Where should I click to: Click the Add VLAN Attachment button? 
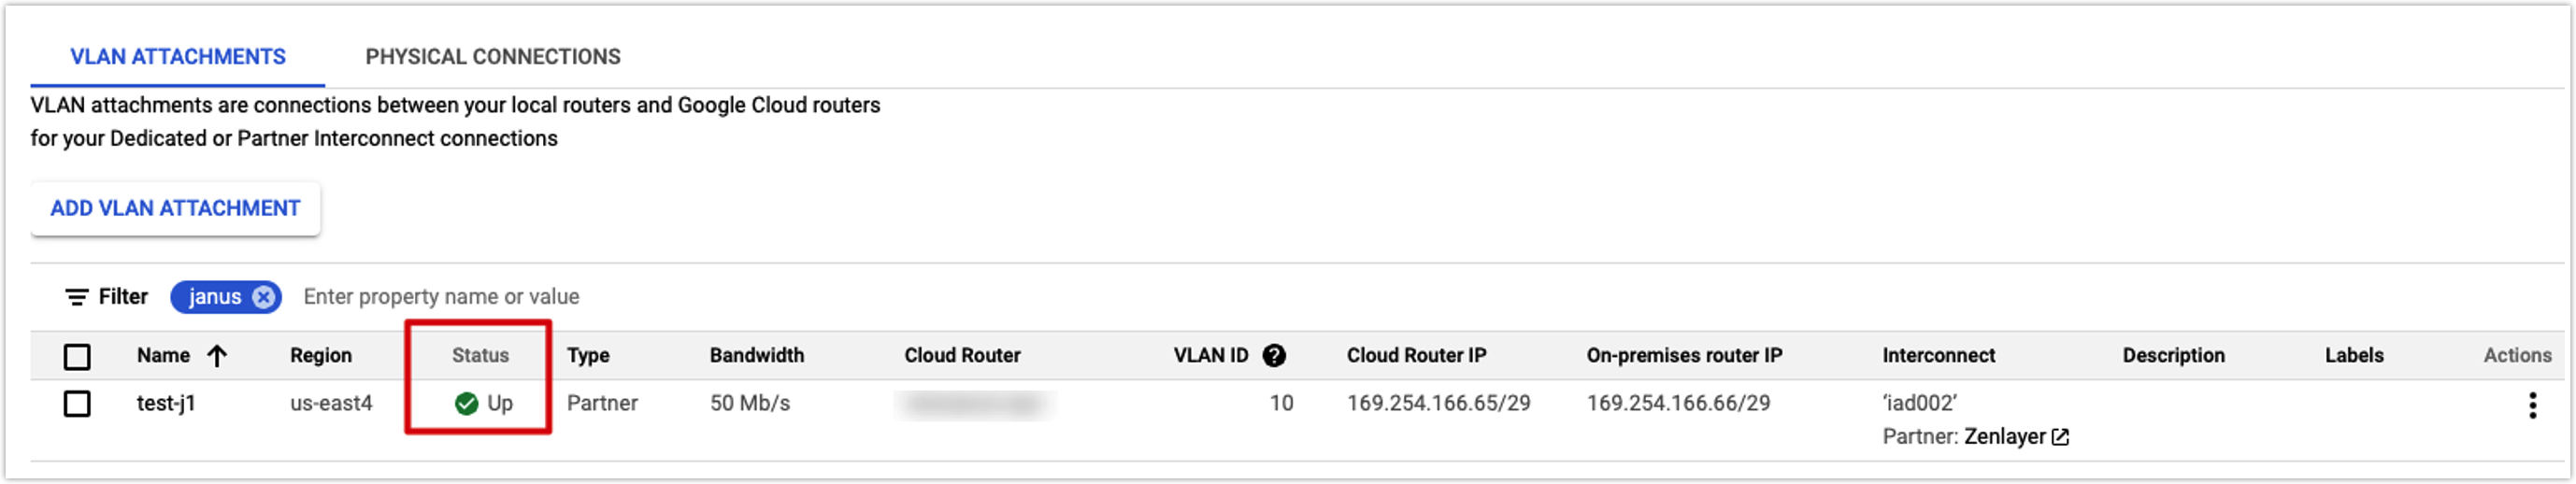pyautogui.click(x=175, y=208)
